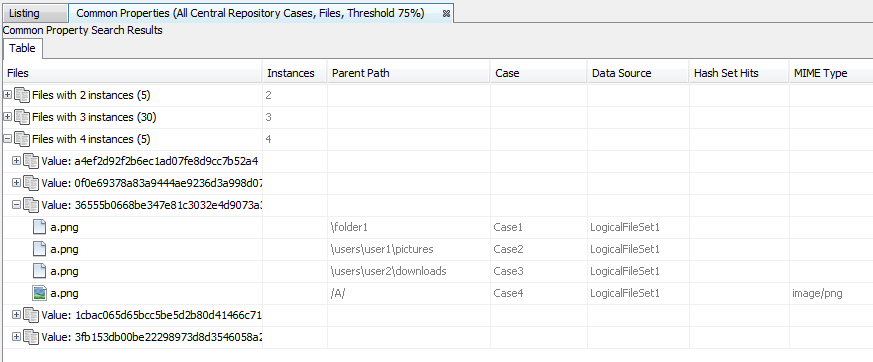Collapse 'Files with 4 instances (5)' node

[7, 139]
